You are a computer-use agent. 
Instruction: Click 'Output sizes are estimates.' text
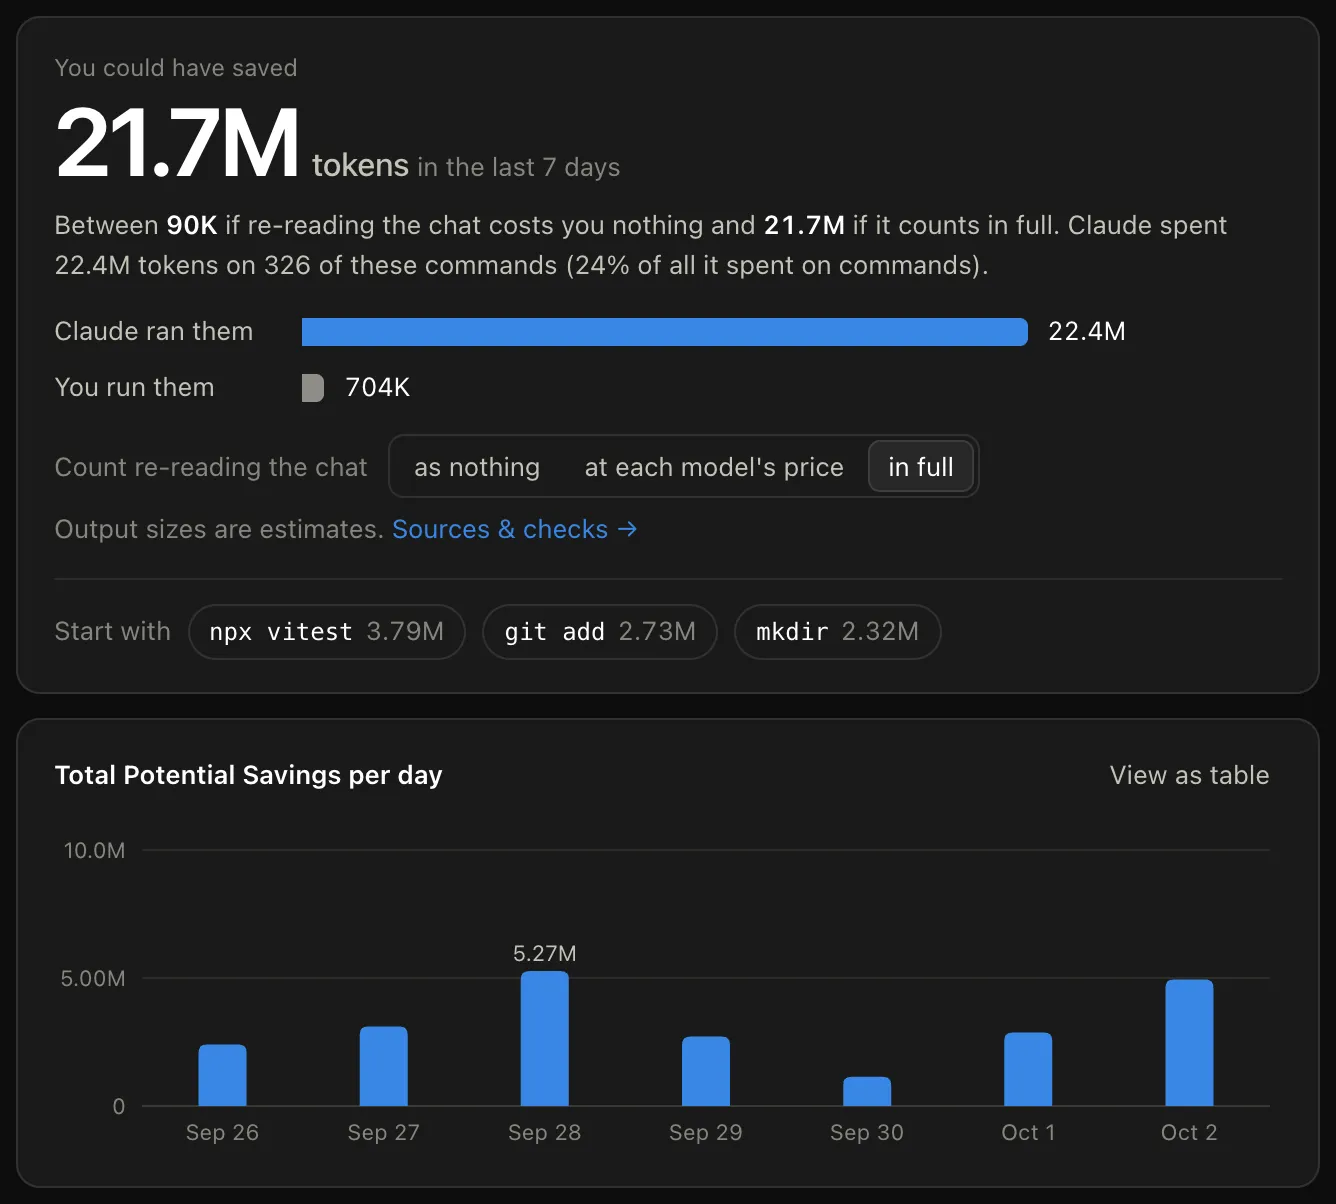click(220, 529)
